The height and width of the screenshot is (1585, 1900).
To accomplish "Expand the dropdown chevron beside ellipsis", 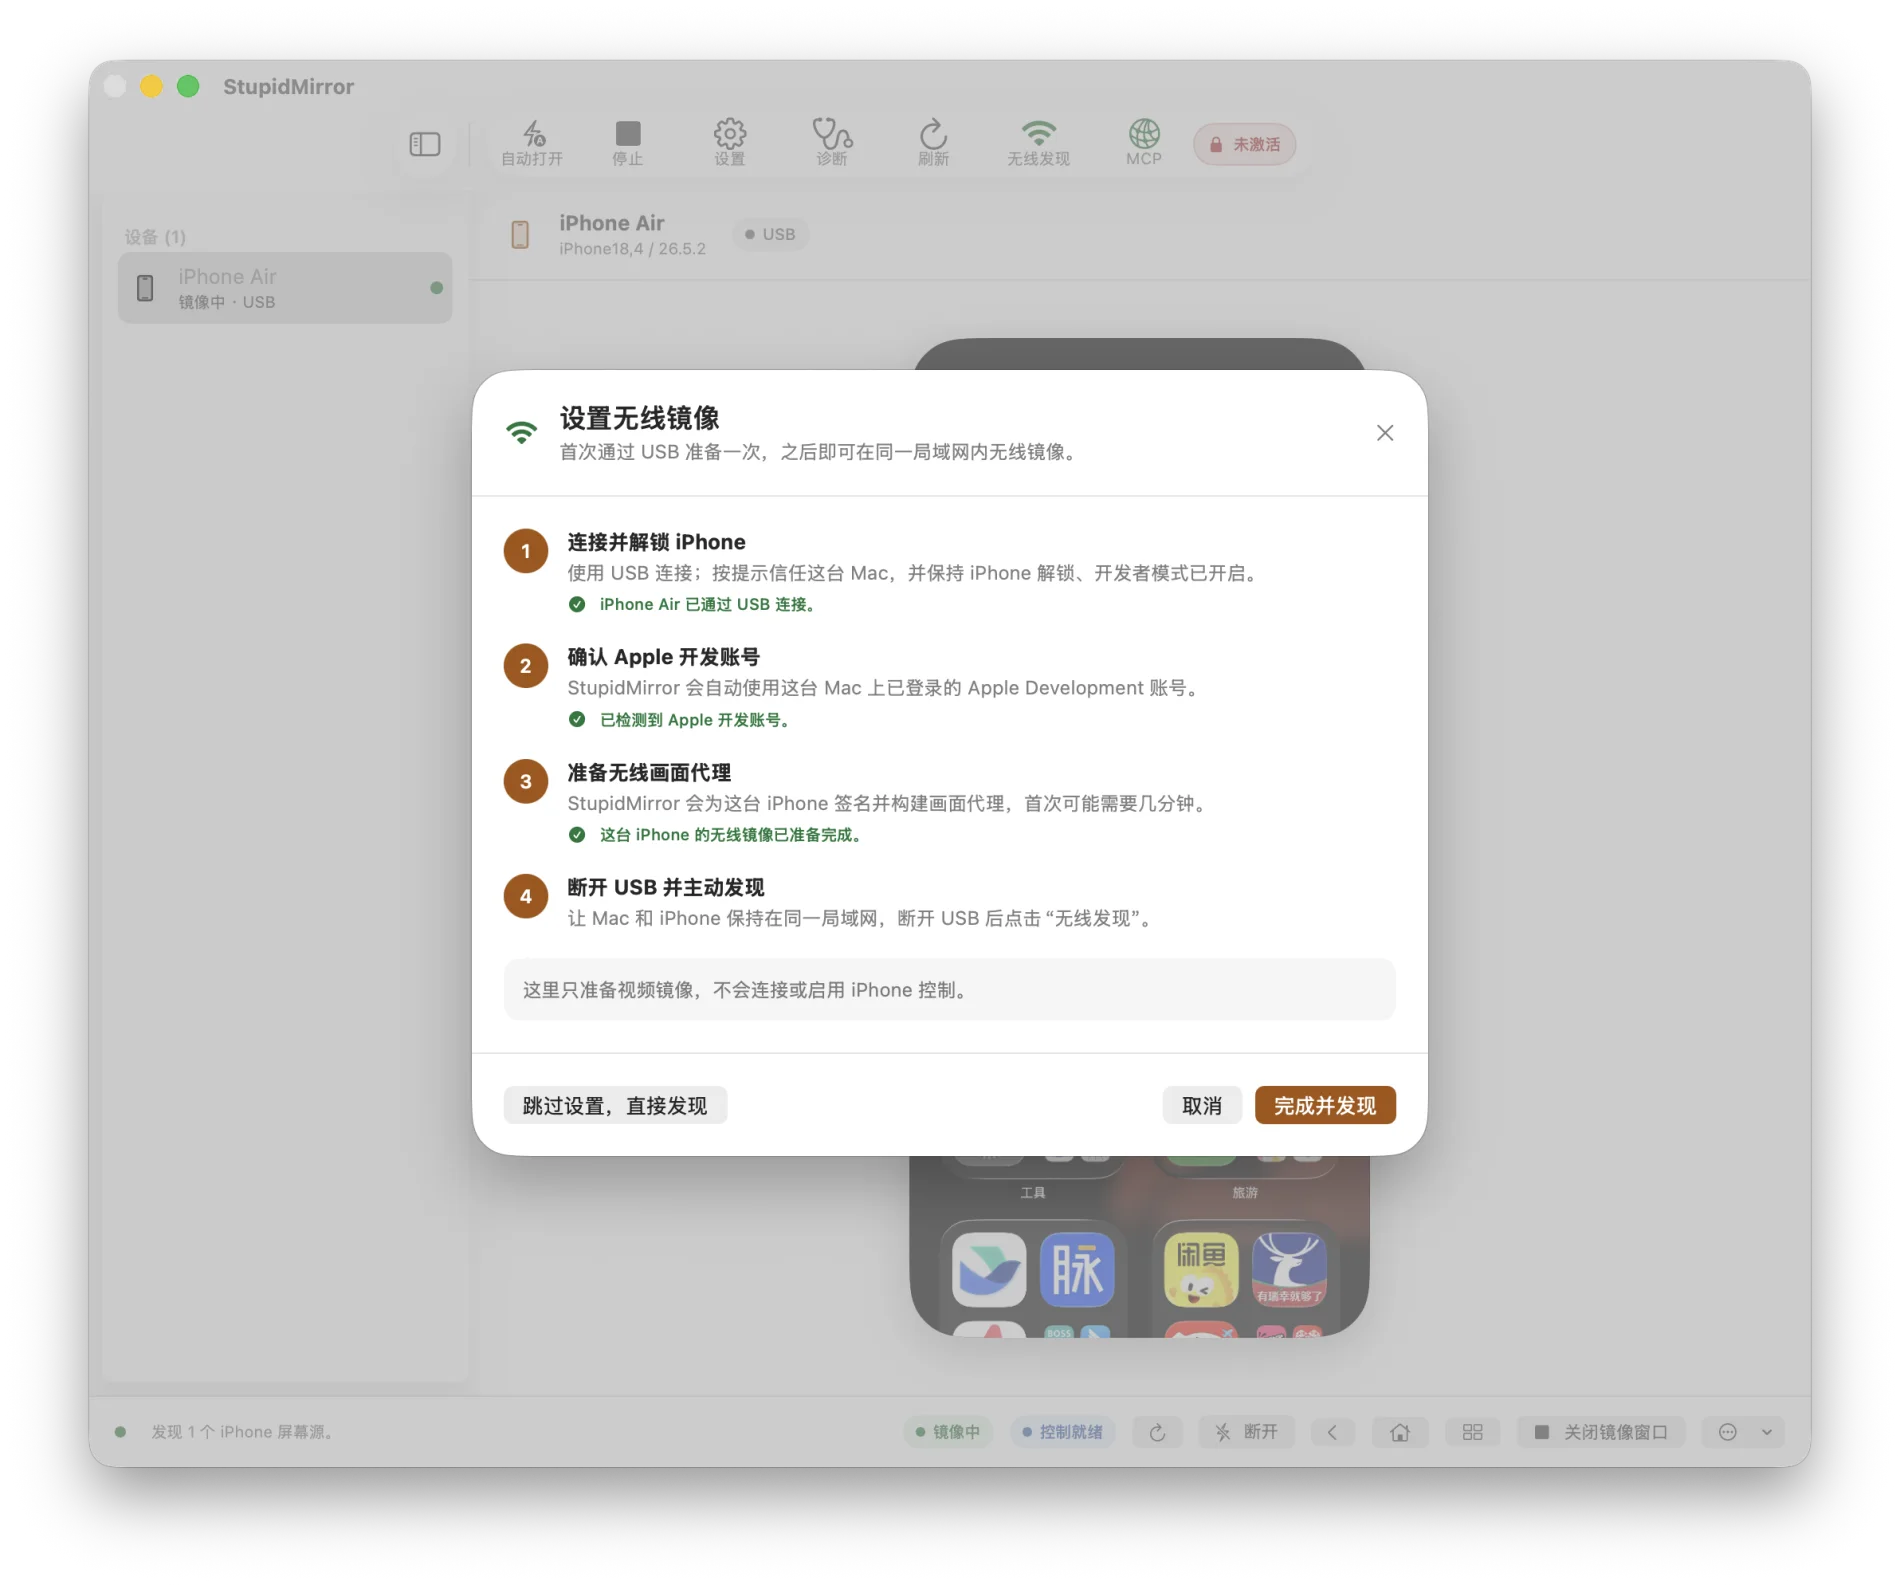I will 1767,1432.
